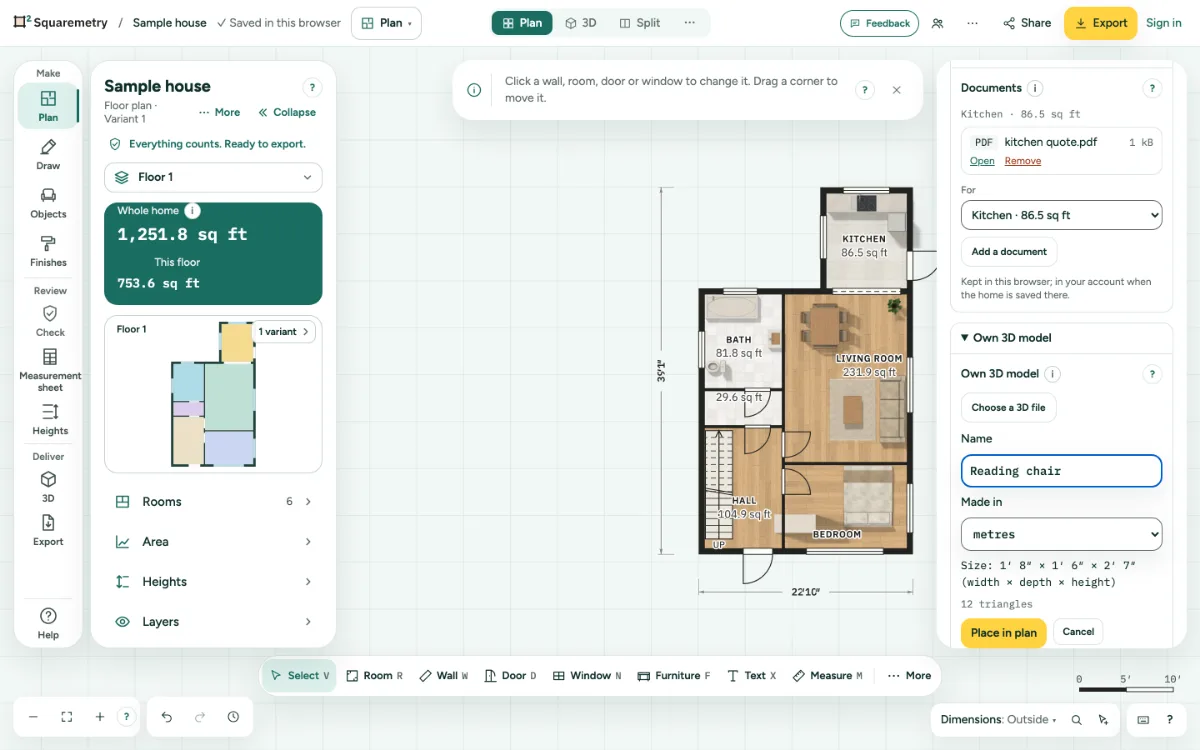Open Export in the left sidebar
The height and width of the screenshot is (750, 1200).
tap(48, 531)
